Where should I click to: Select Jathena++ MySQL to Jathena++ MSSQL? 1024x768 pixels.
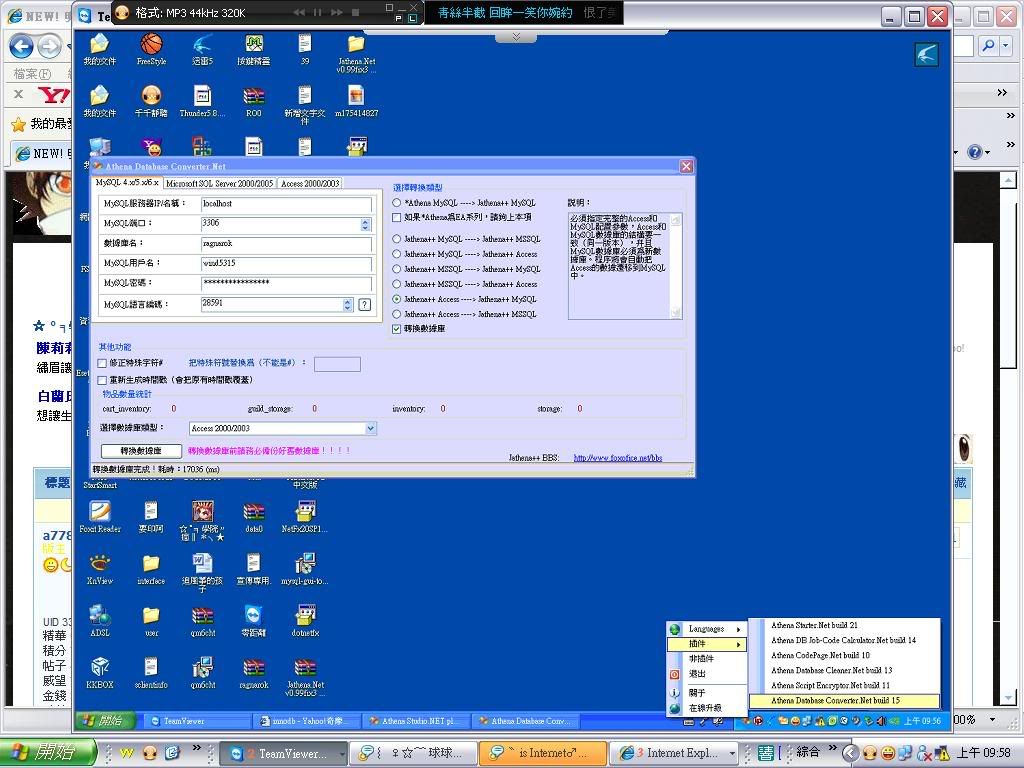coord(396,239)
